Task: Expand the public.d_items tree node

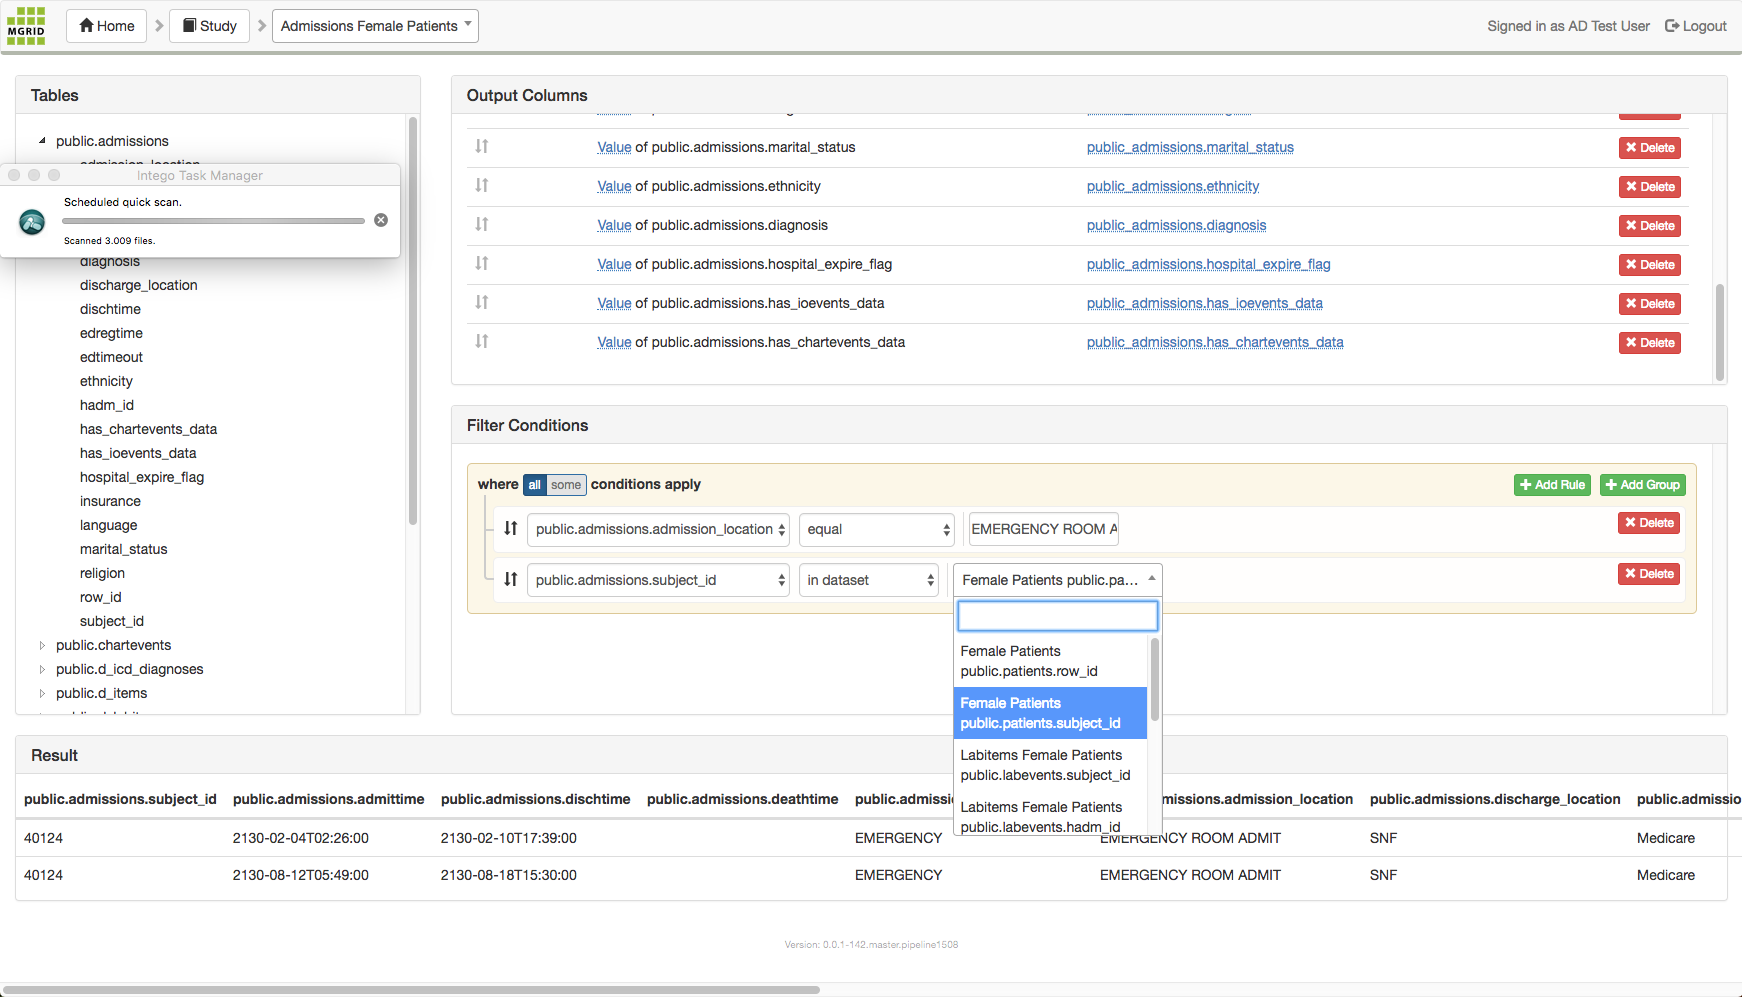Action: 42,693
